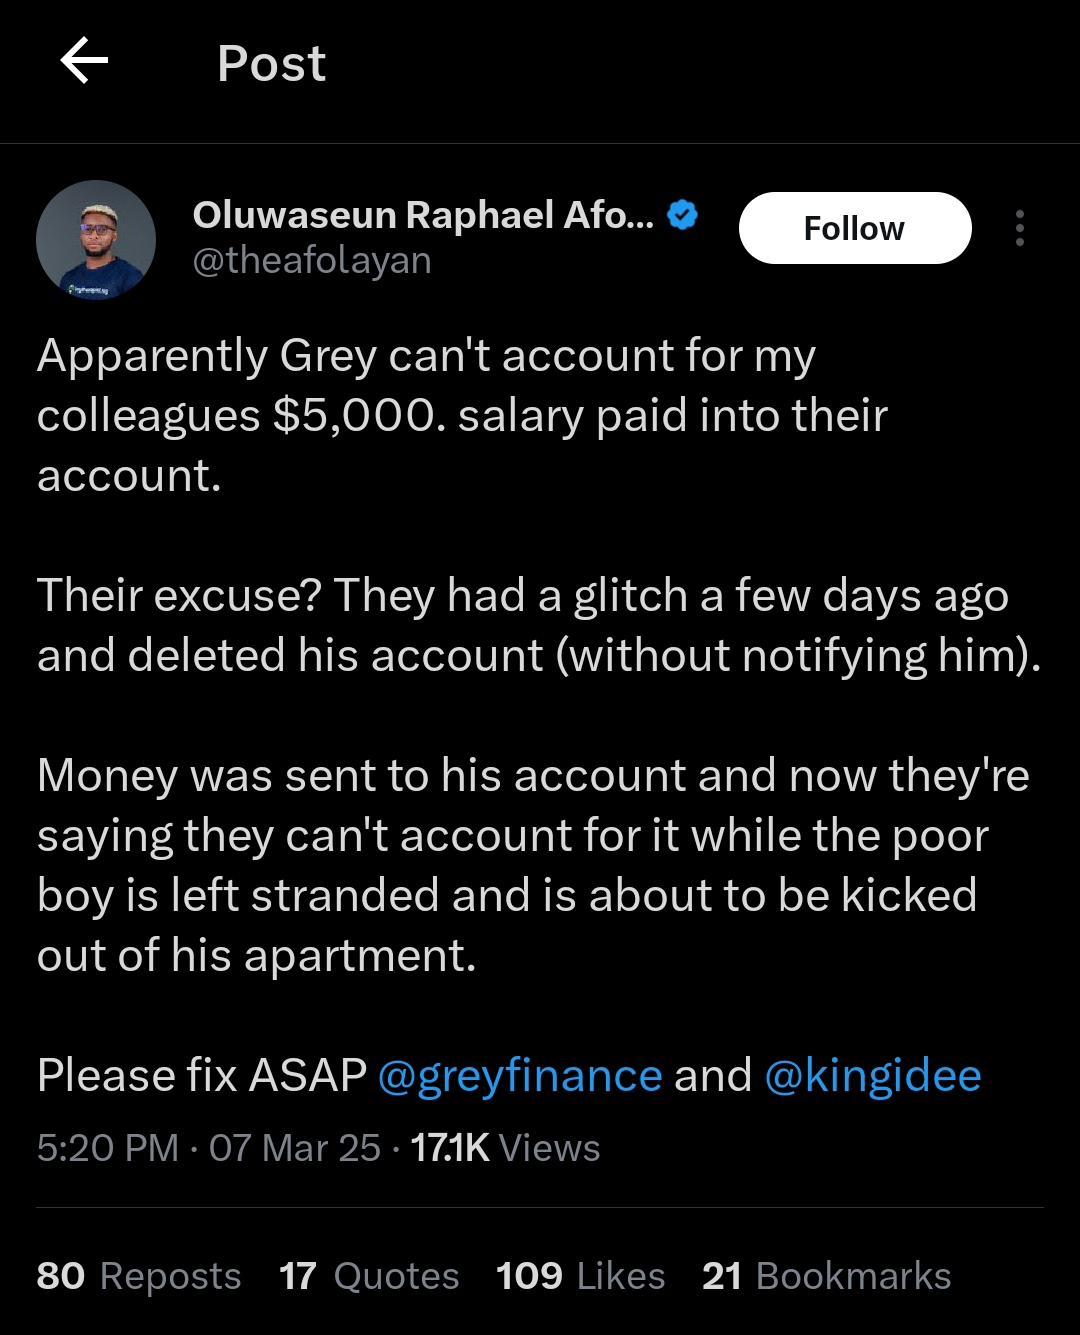This screenshot has width=1080, height=1335.
Task: Click the paragraph mentioning $5,000 salary
Action: click(462, 415)
